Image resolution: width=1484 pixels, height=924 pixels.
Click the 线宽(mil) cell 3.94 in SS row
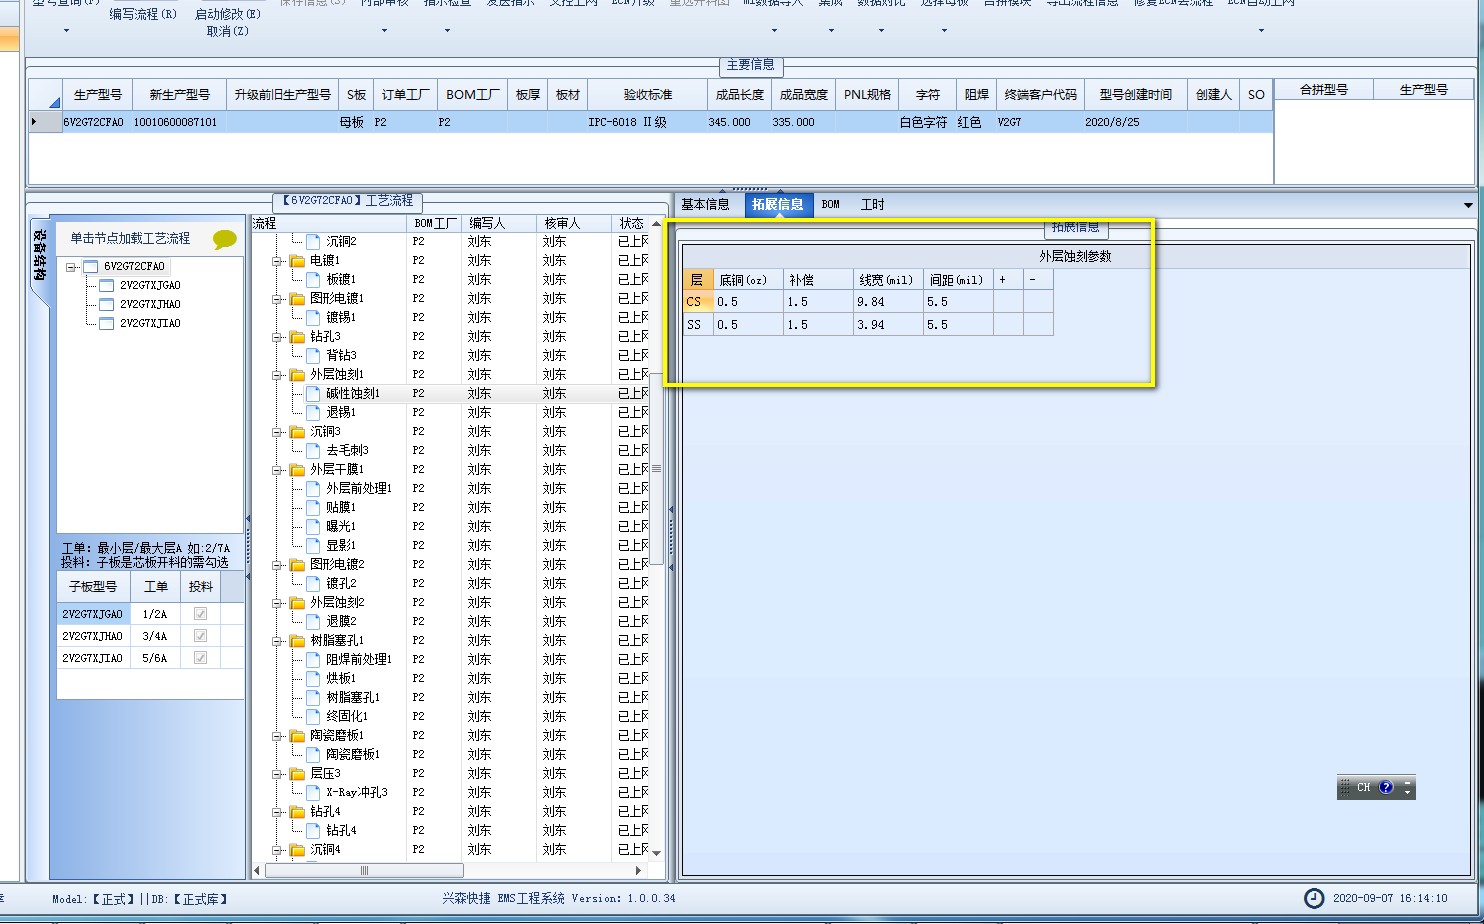(889, 325)
